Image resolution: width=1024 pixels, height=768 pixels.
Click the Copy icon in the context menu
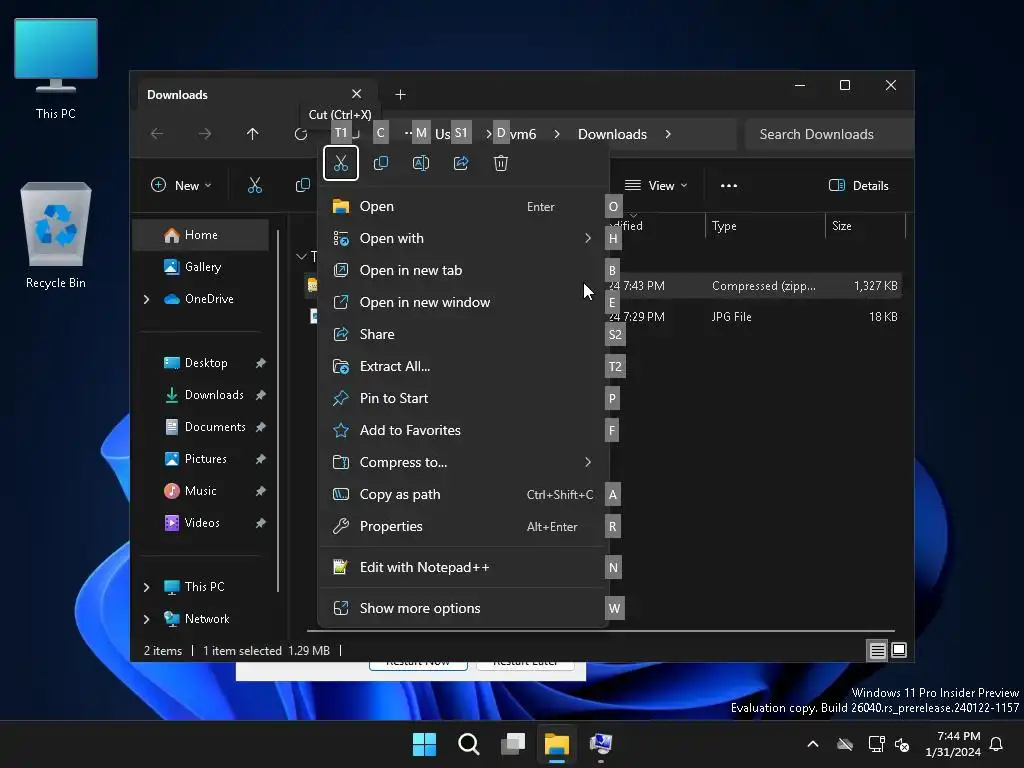[x=381, y=163]
